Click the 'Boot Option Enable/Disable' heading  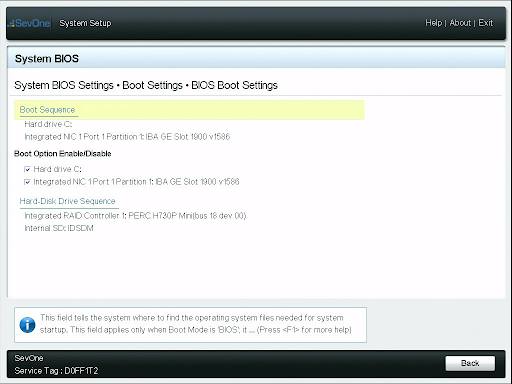[63, 154]
